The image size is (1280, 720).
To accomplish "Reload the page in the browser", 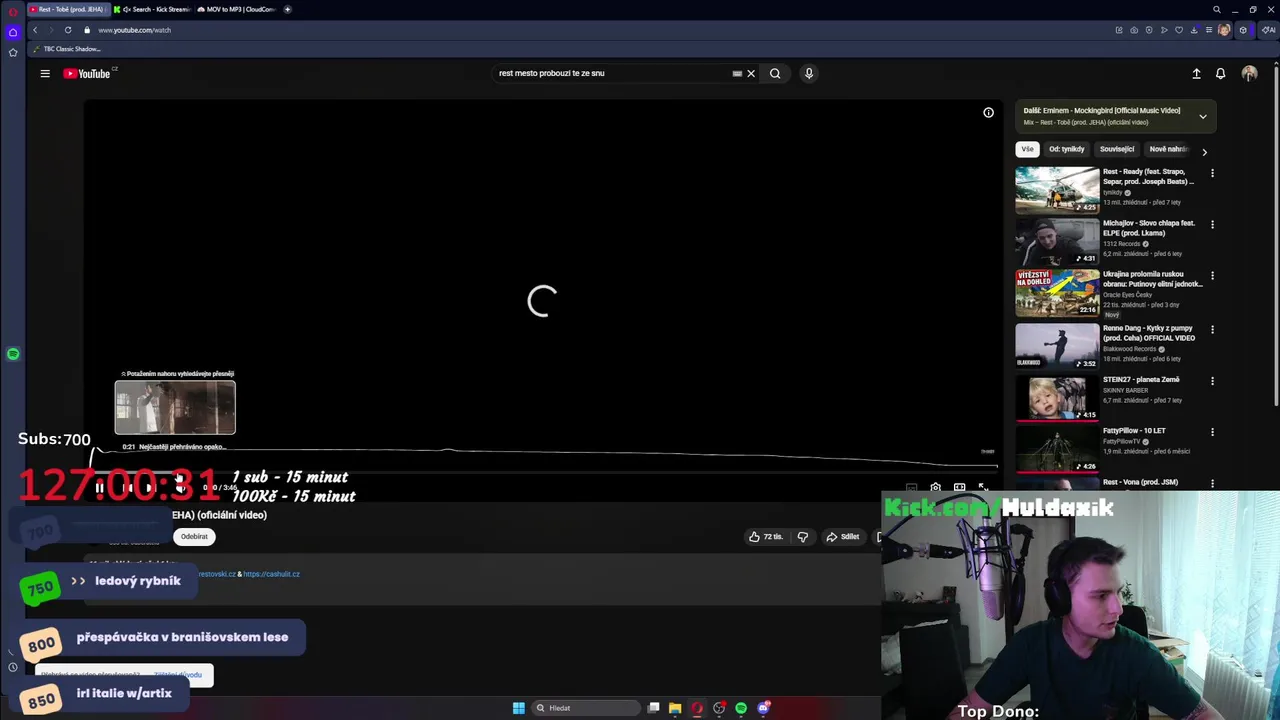I will tap(68, 30).
